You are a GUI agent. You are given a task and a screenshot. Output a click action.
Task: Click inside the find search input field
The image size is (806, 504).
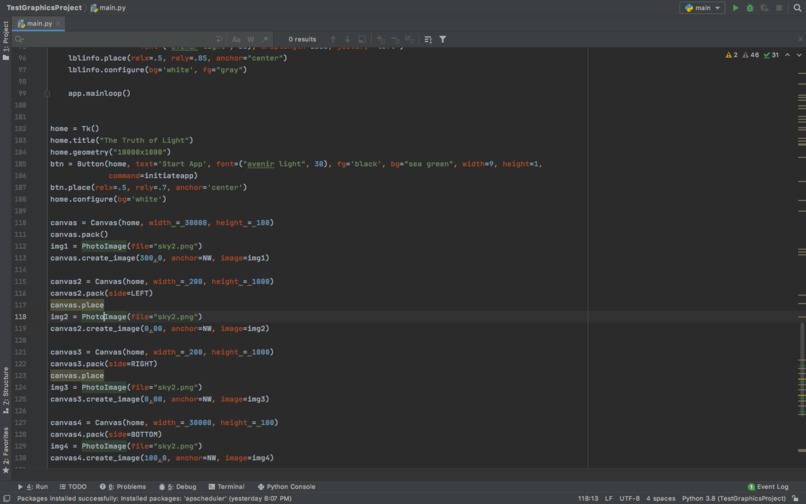(118, 39)
